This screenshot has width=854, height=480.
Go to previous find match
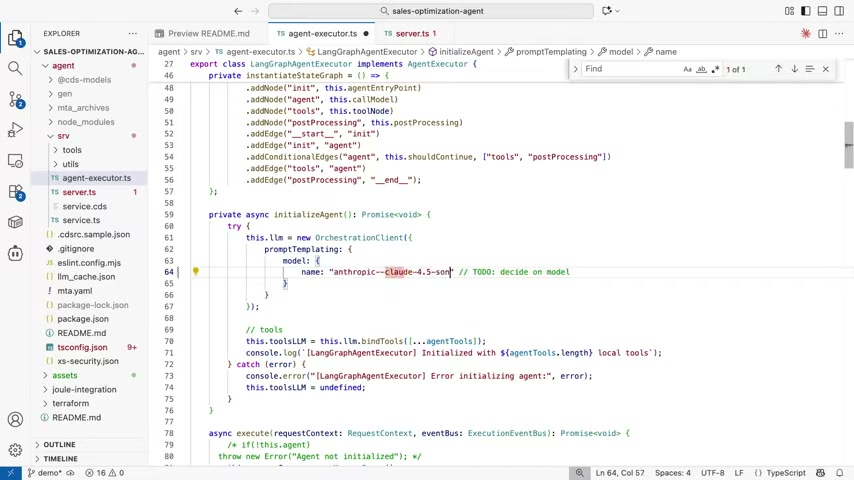[778, 69]
